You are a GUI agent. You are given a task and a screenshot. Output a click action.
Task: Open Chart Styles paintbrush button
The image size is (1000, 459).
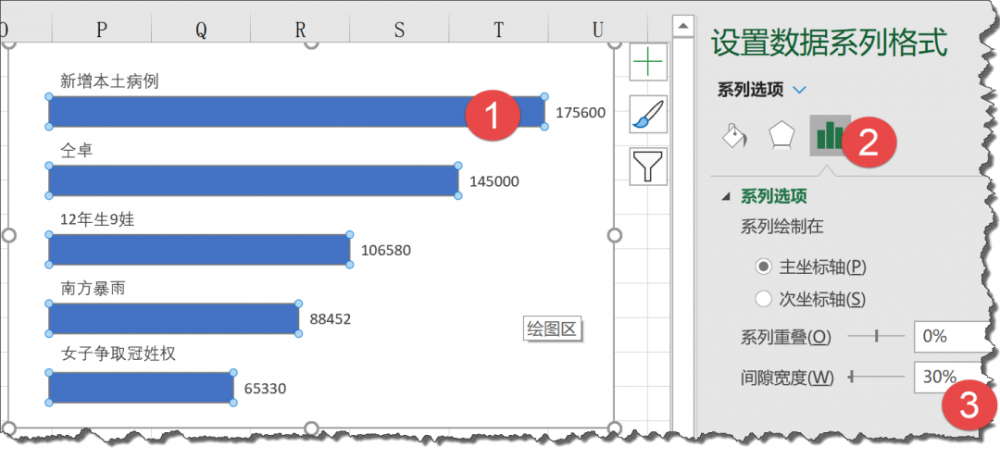point(648,114)
